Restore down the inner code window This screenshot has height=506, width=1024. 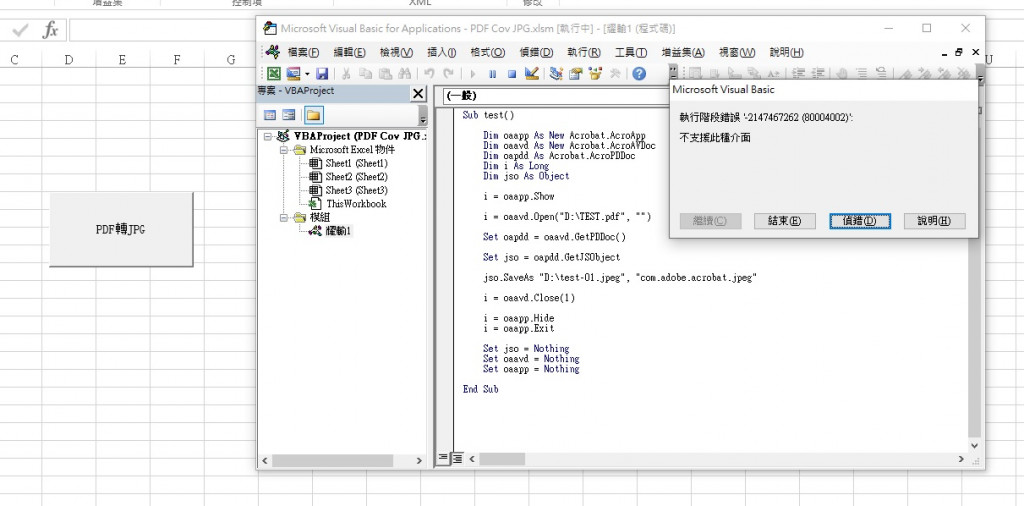(959, 52)
